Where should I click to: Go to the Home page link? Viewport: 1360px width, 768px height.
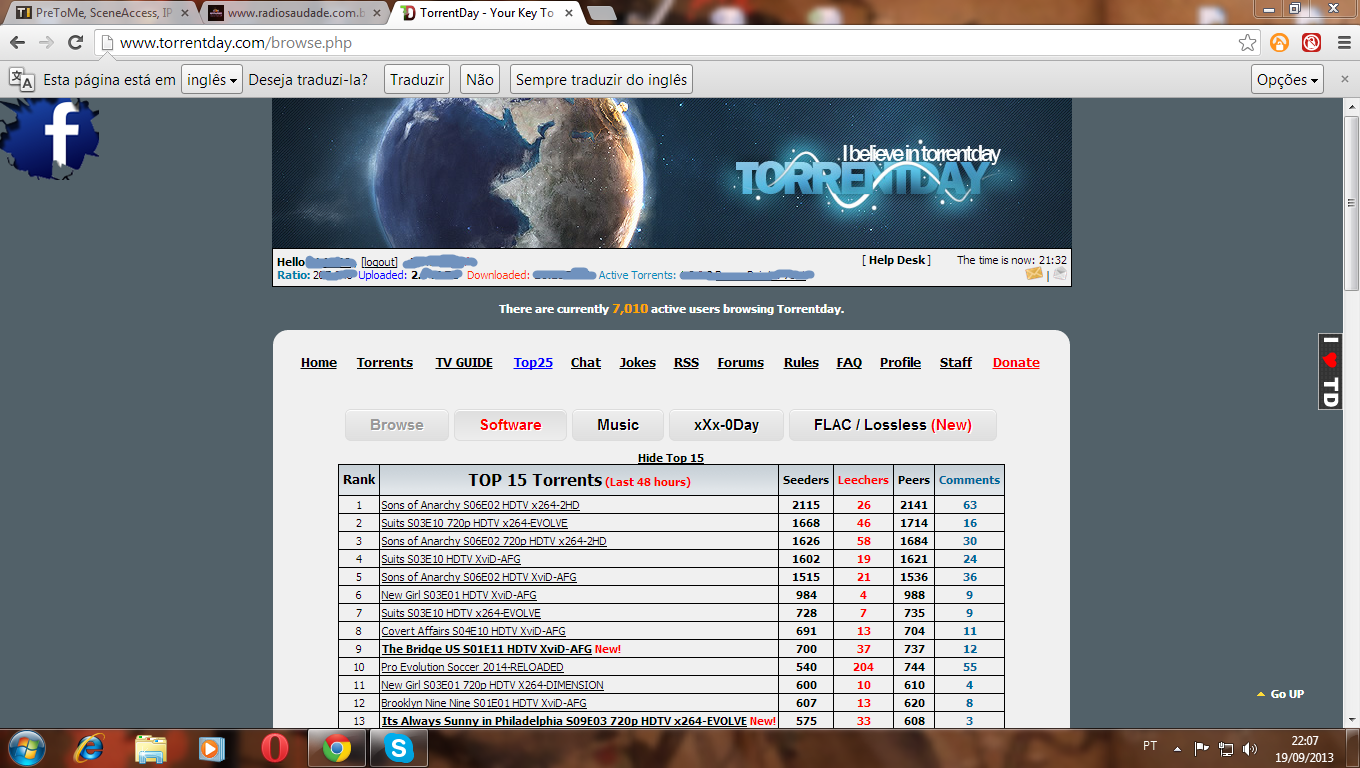point(319,363)
